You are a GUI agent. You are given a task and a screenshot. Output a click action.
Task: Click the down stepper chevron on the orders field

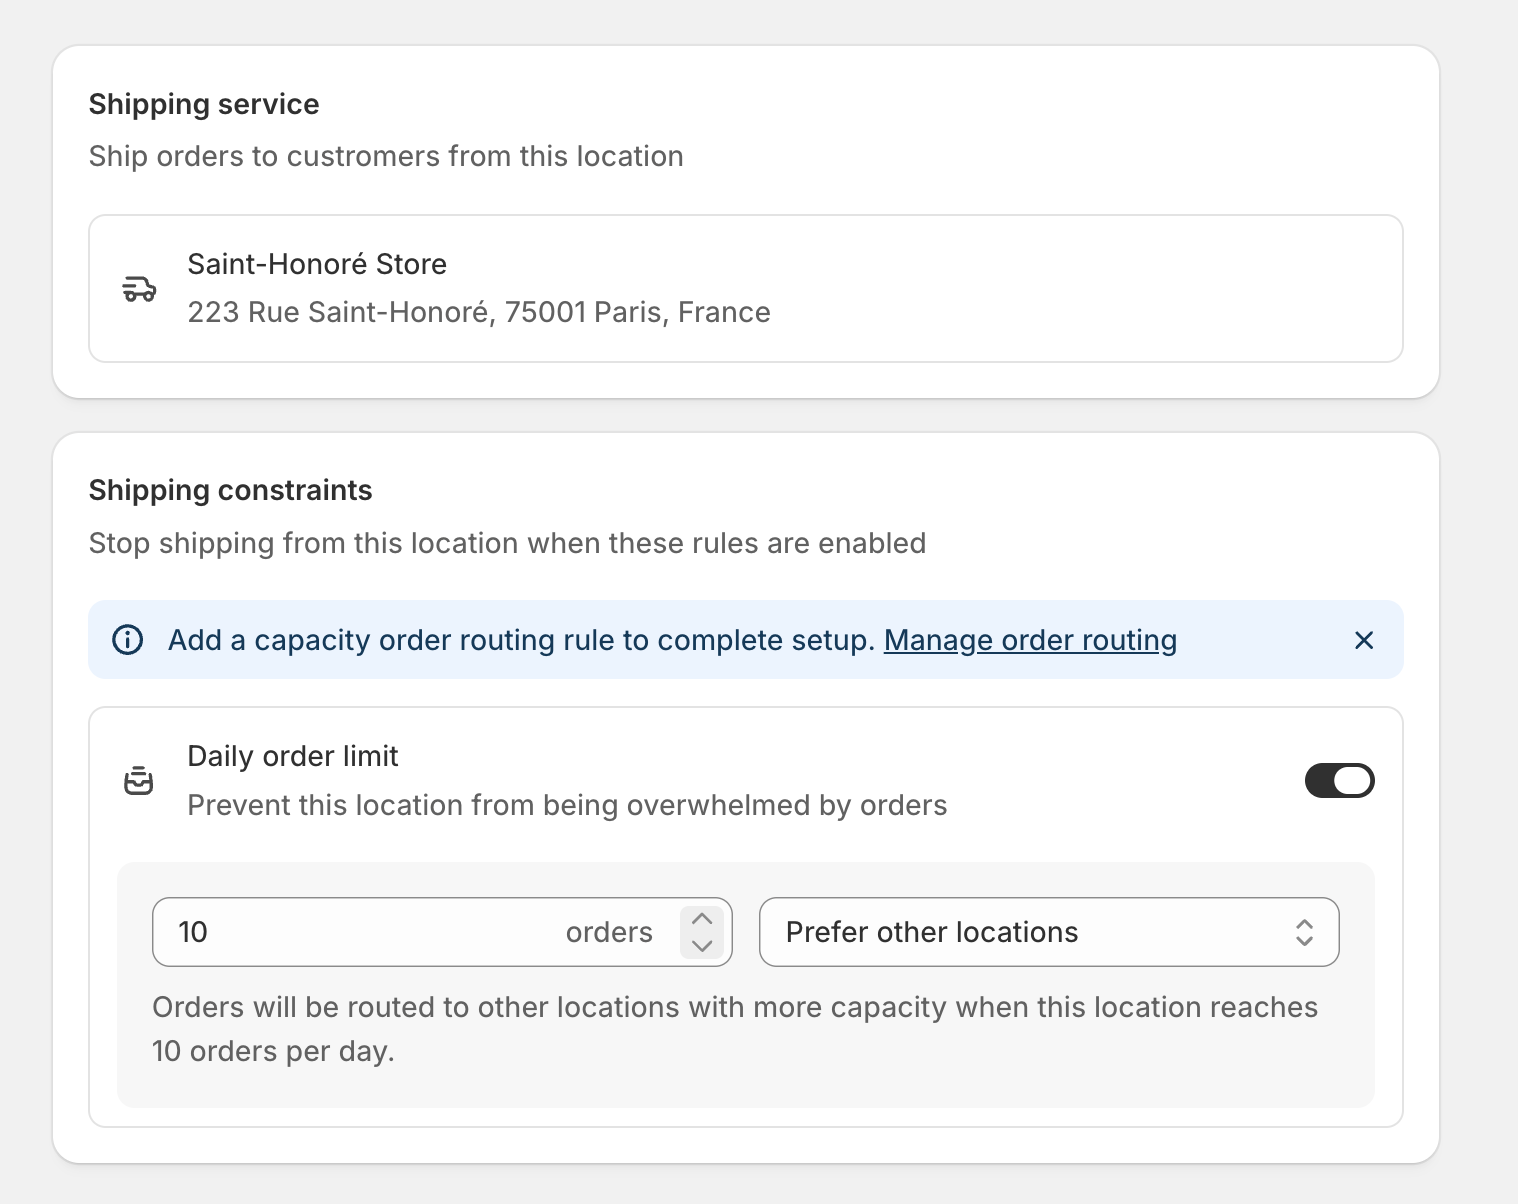(x=702, y=947)
